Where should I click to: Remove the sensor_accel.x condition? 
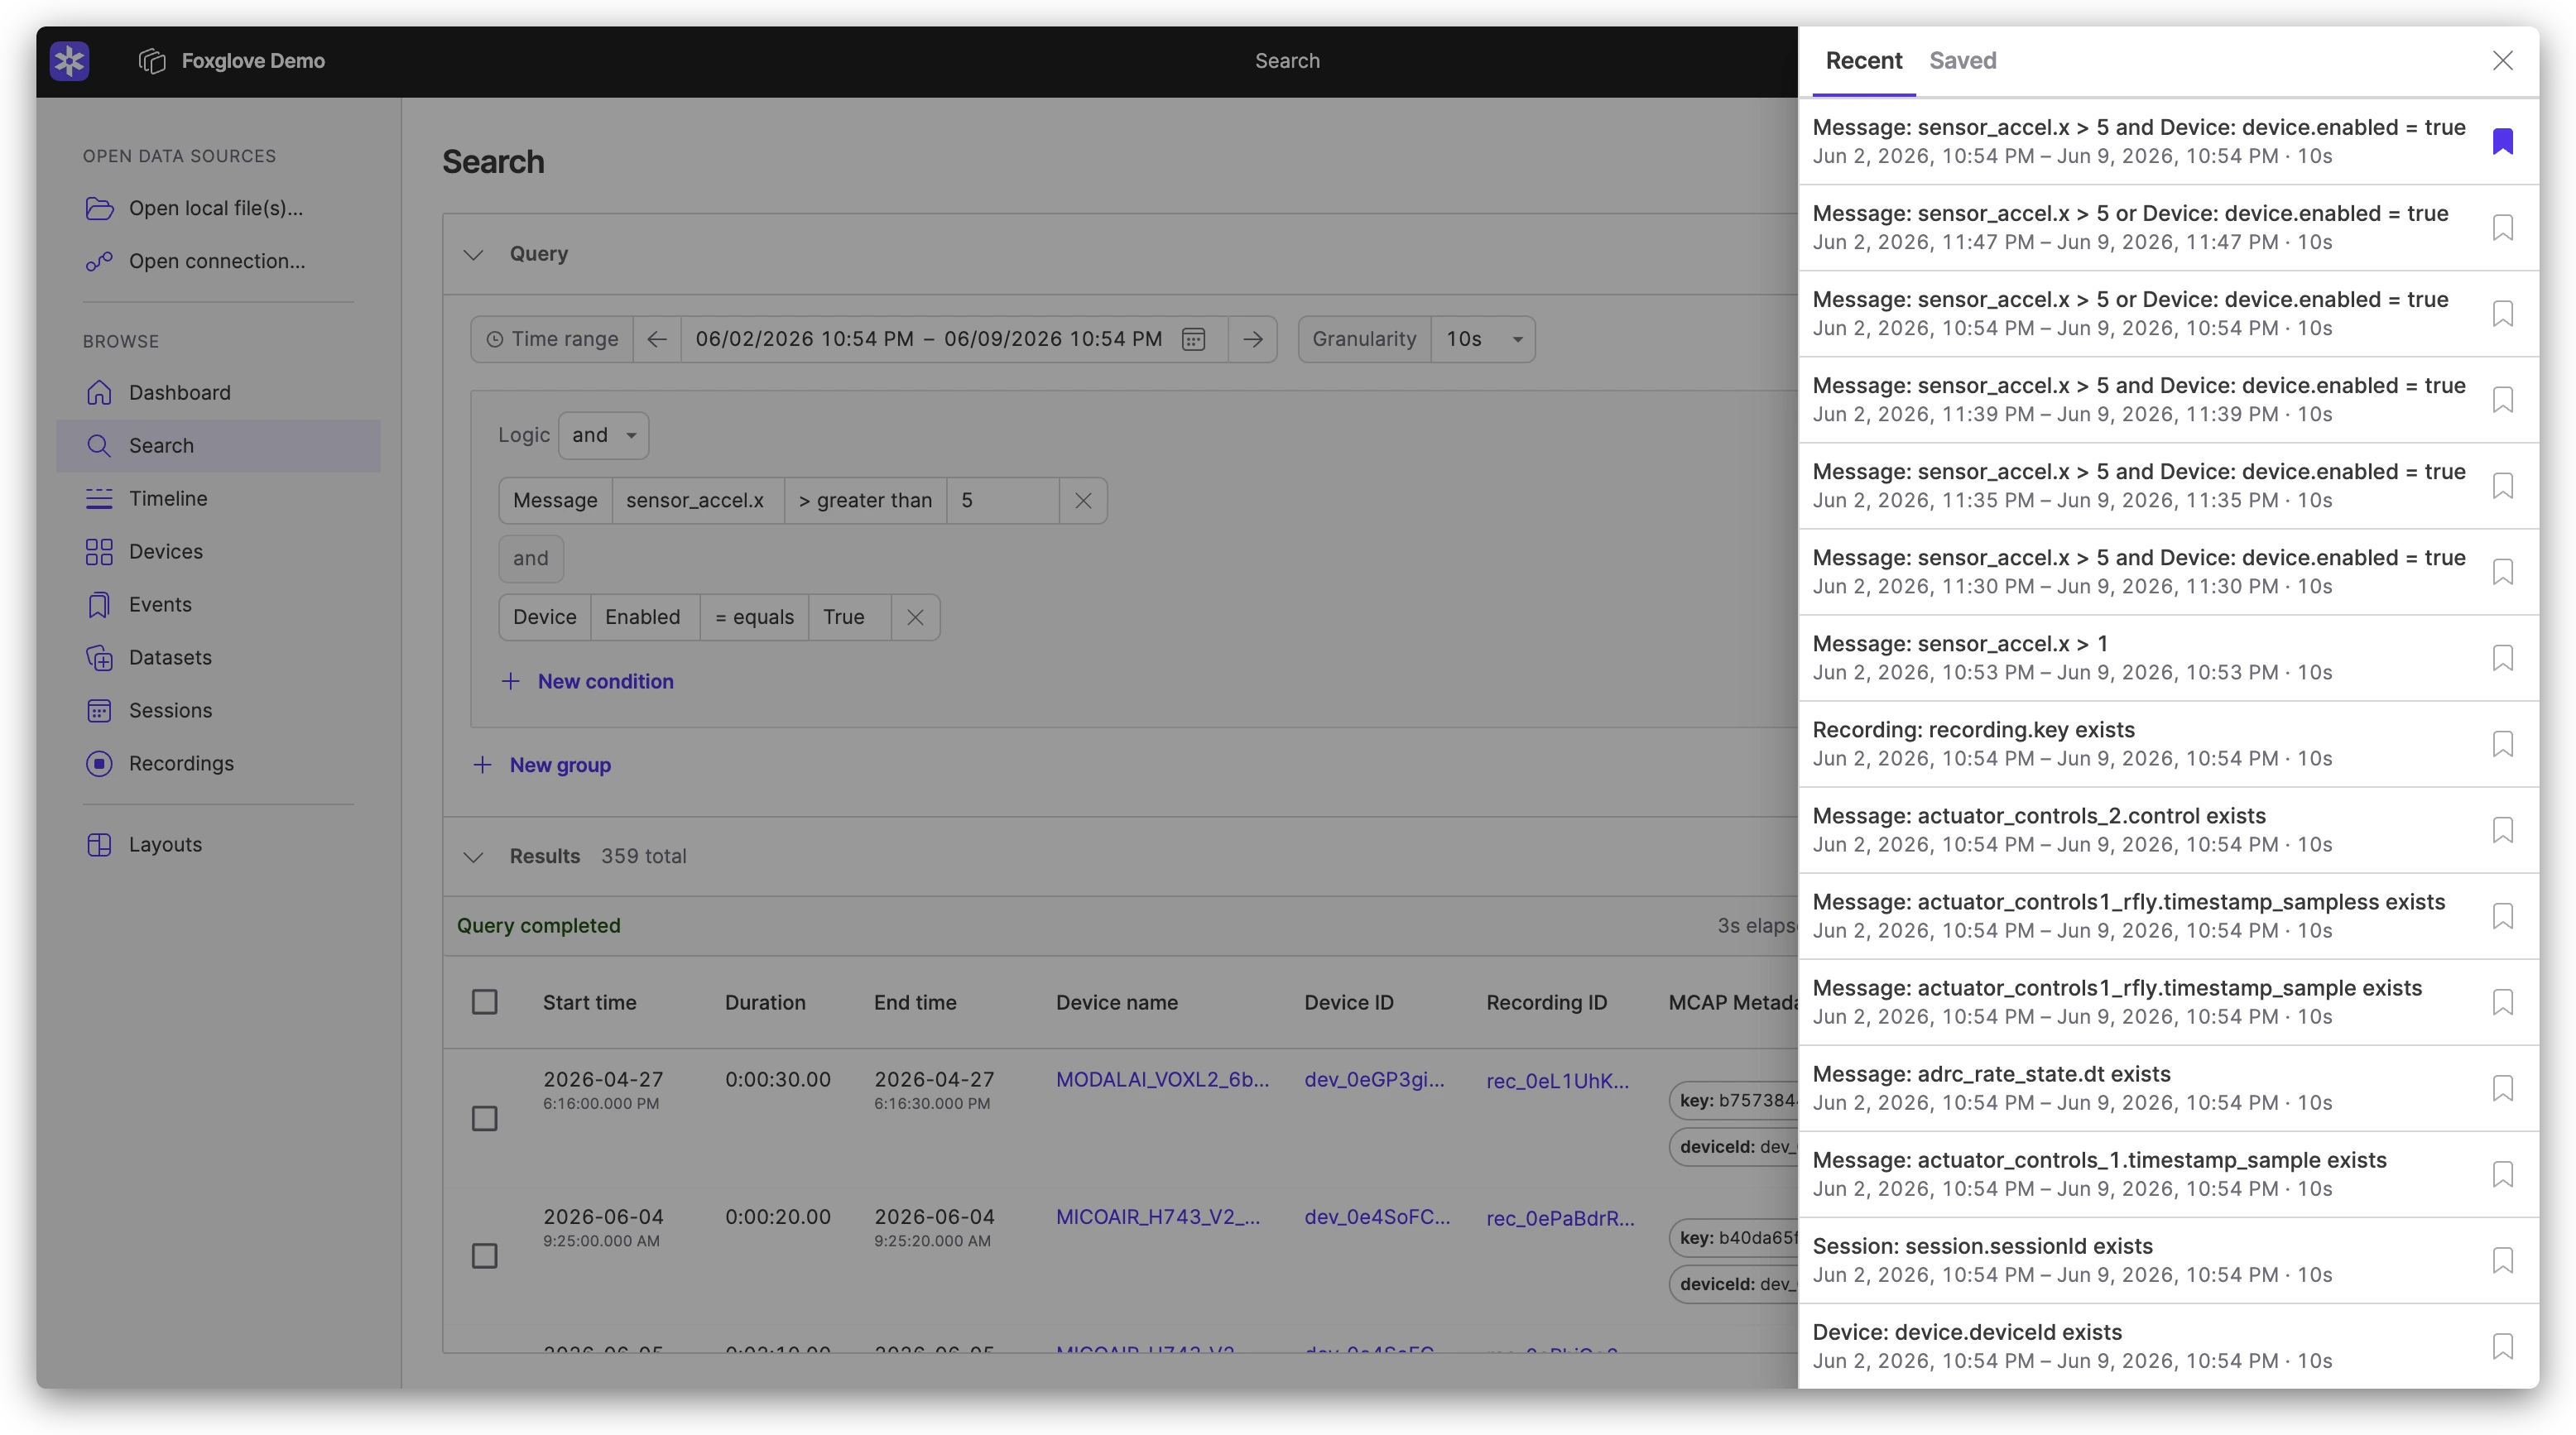pos(1083,500)
